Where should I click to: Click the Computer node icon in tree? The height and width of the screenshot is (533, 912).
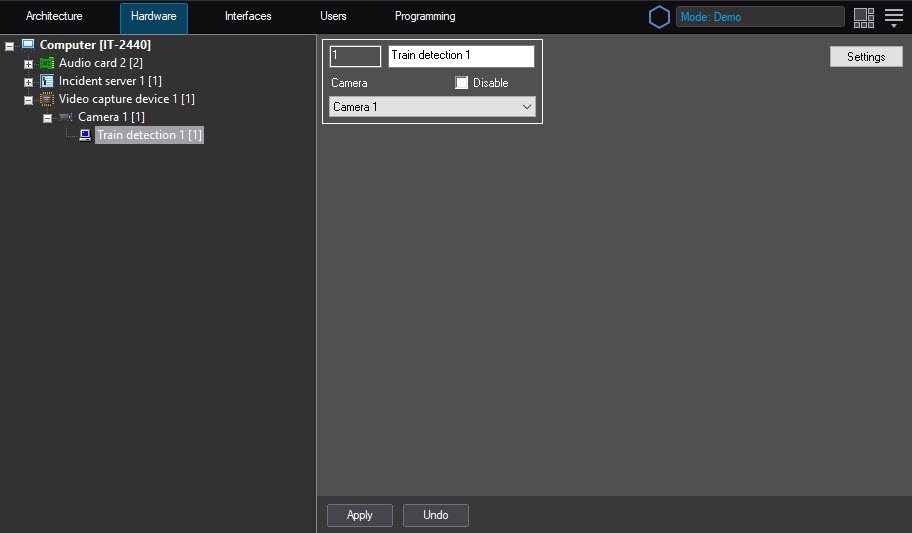pos(28,45)
